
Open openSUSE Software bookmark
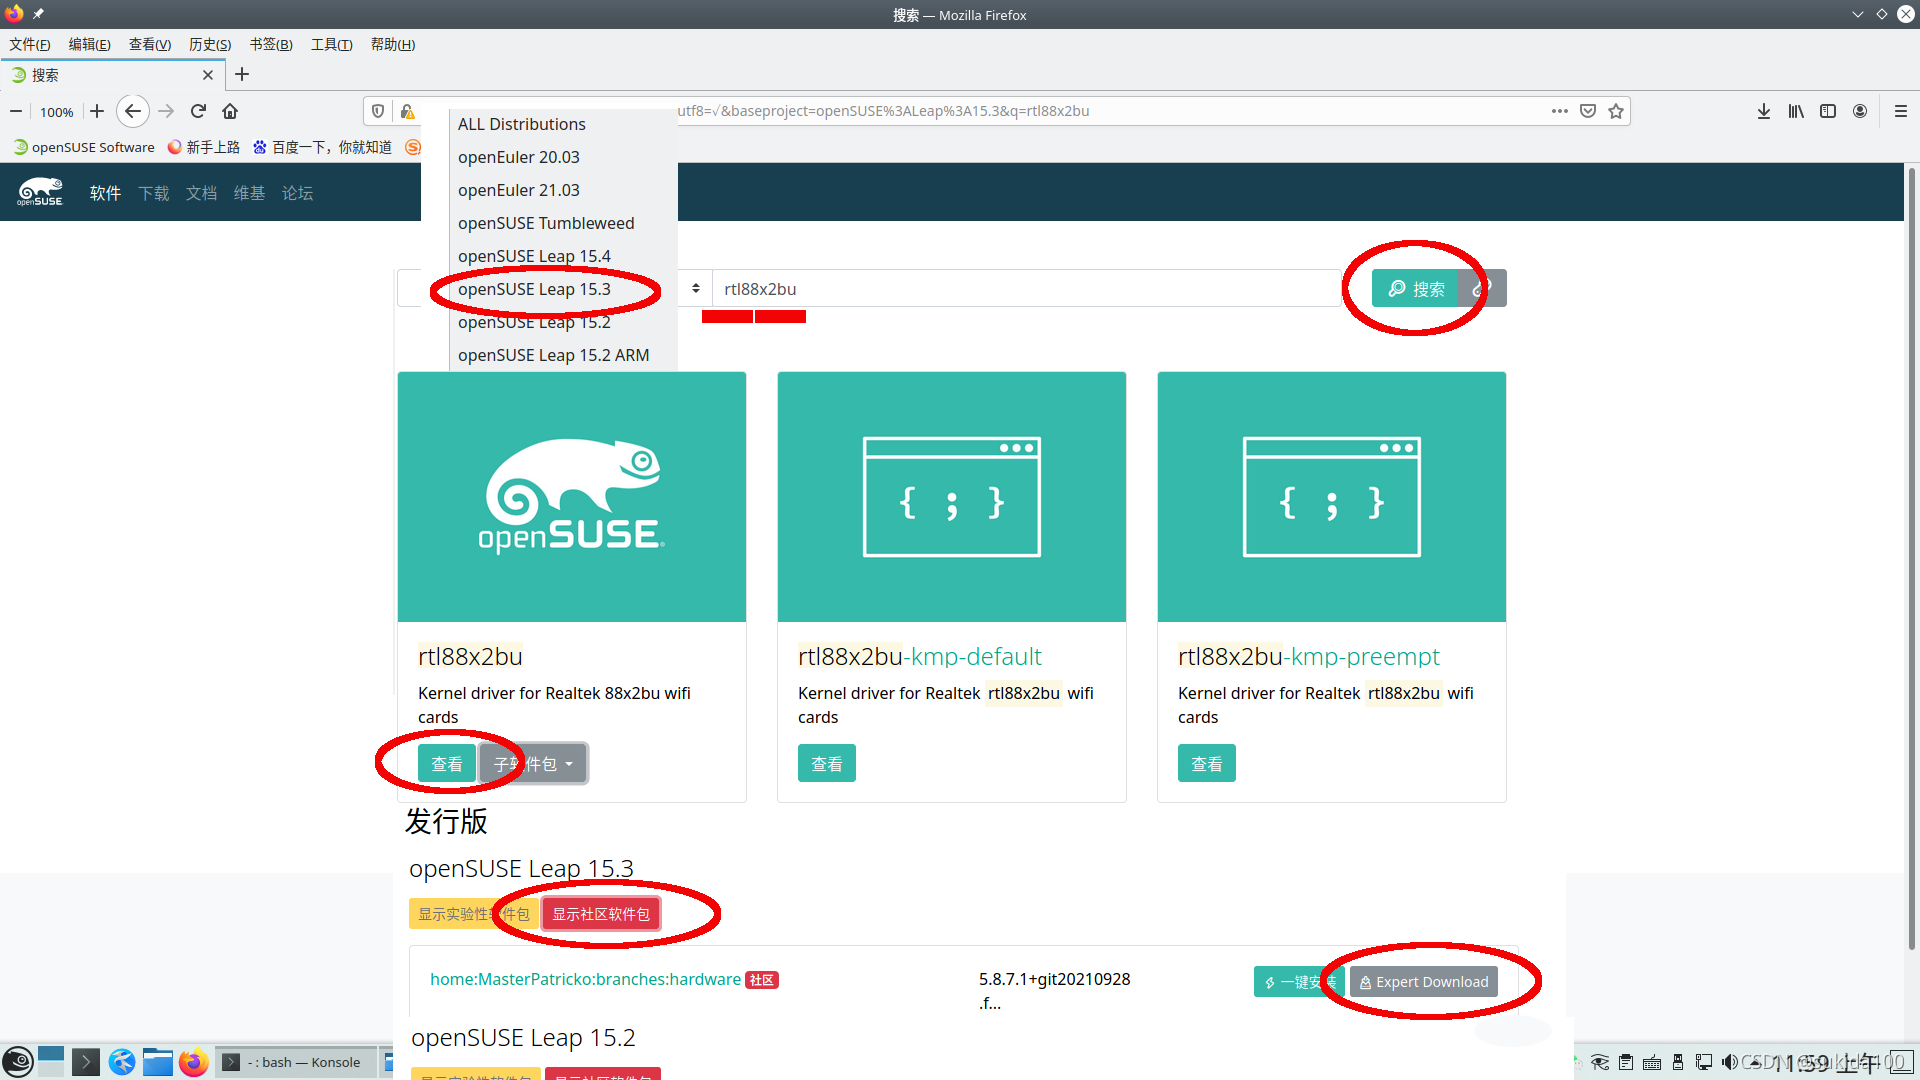pyautogui.click(x=84, y=147)
